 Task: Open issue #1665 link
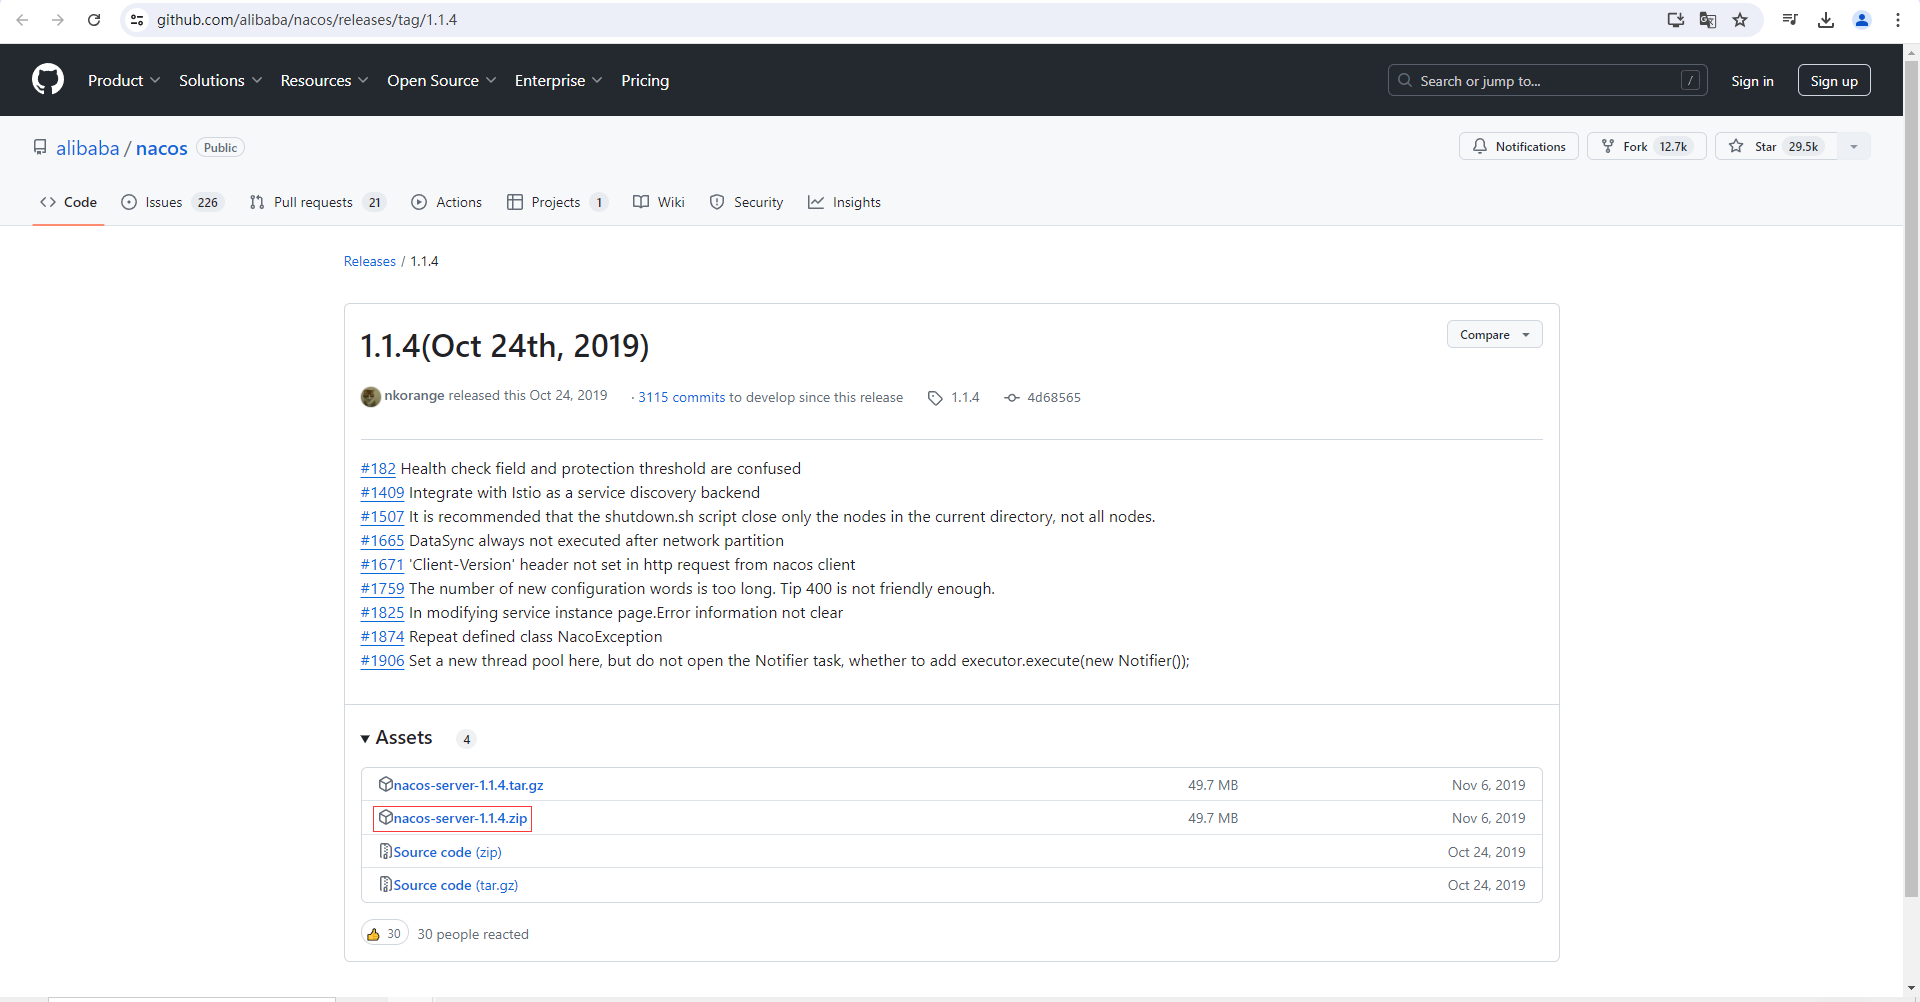pyautogui.click(x=382, y=540)
